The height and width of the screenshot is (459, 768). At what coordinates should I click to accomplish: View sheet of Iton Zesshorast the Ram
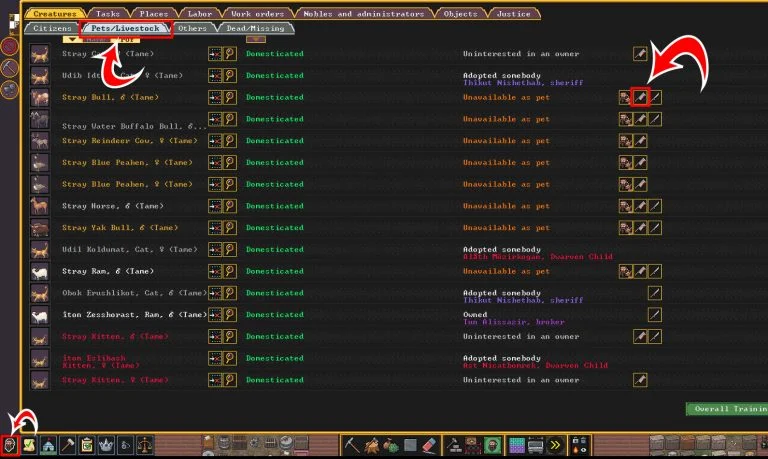[x=230, y=315]
